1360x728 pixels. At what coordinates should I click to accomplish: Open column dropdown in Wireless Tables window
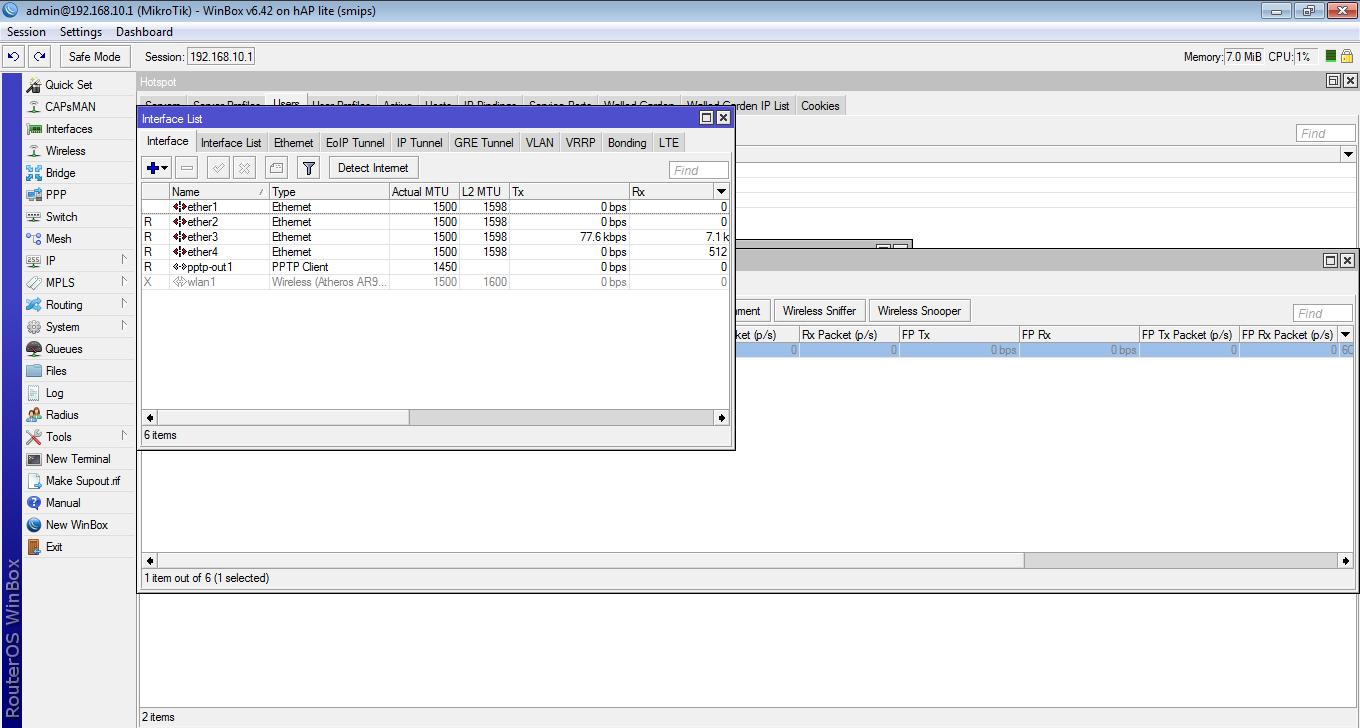tap(1346, 334)
